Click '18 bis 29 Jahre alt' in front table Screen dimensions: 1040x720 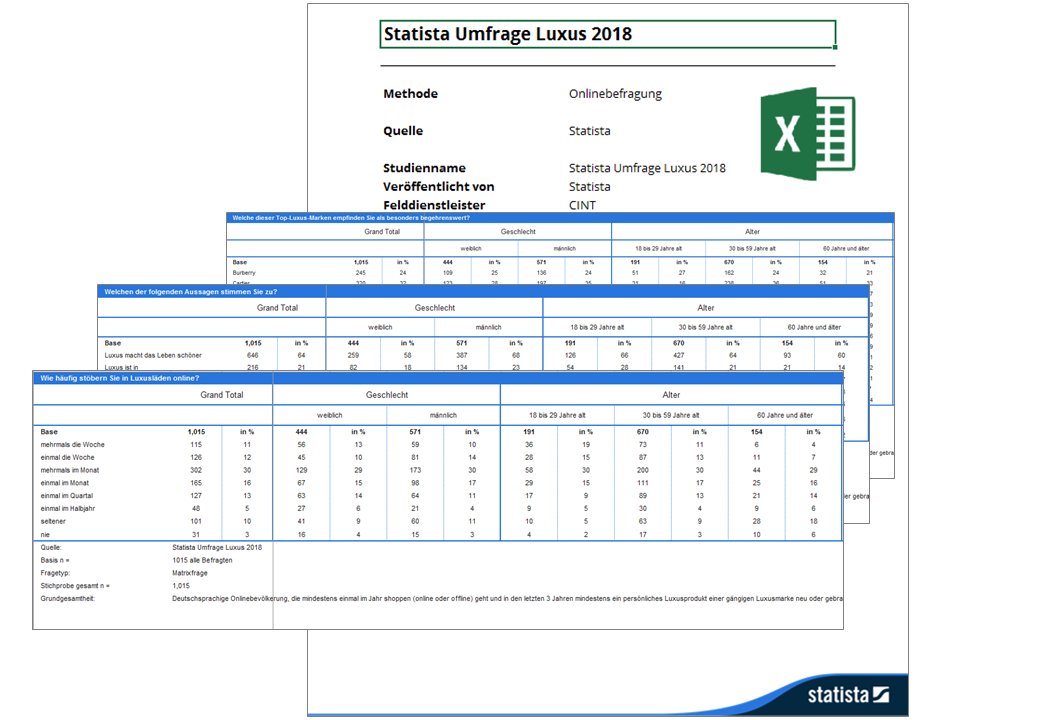(557, 415)
